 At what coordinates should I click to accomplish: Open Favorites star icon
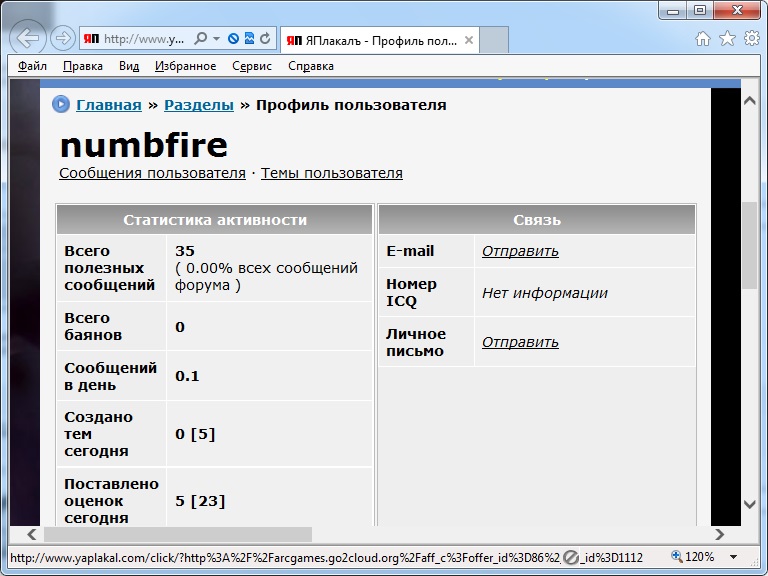(x=727, y=38)
